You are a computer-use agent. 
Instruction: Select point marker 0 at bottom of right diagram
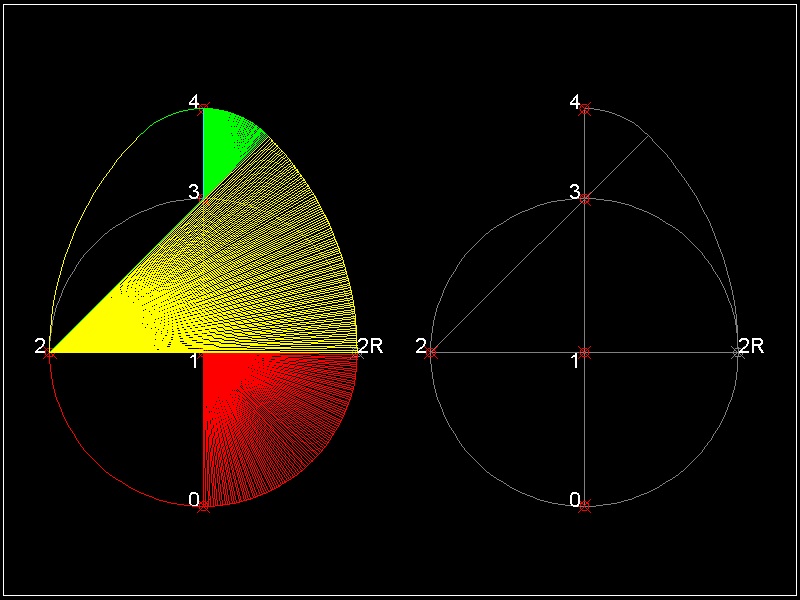pyautogui.click(x=585, y=506)
